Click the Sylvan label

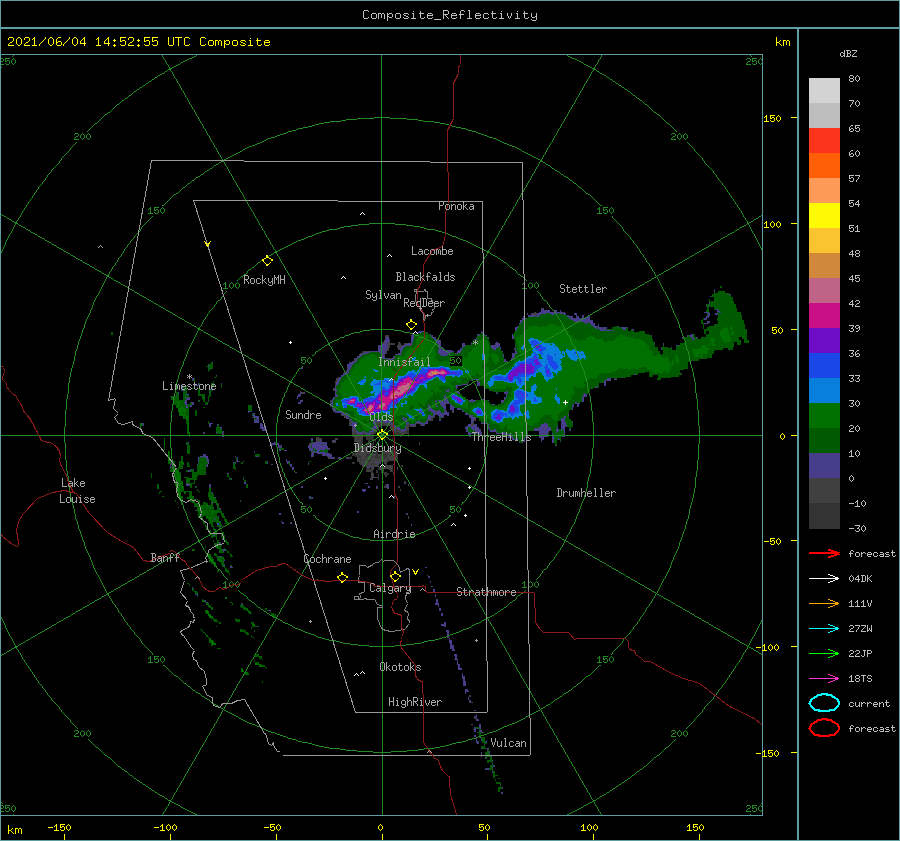pos(383,295)
